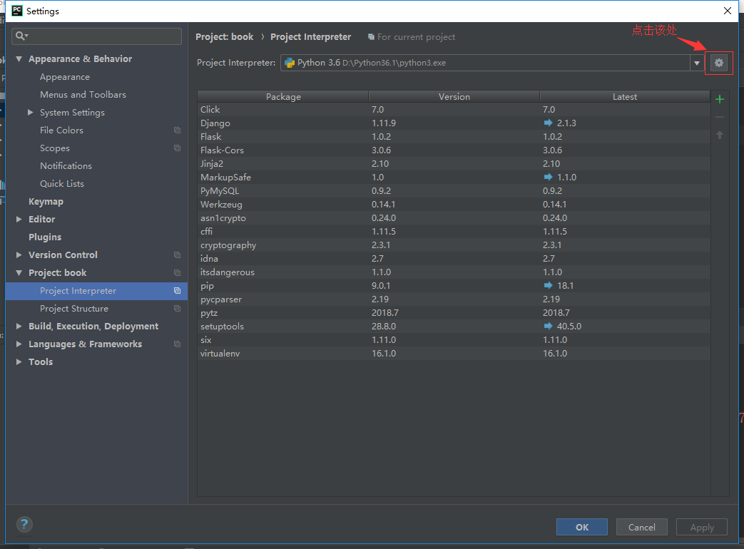Viewport: 744px width, 549px height.
Task: Open the Project Interpreter dropdown arrow
Action: [697, 63]
